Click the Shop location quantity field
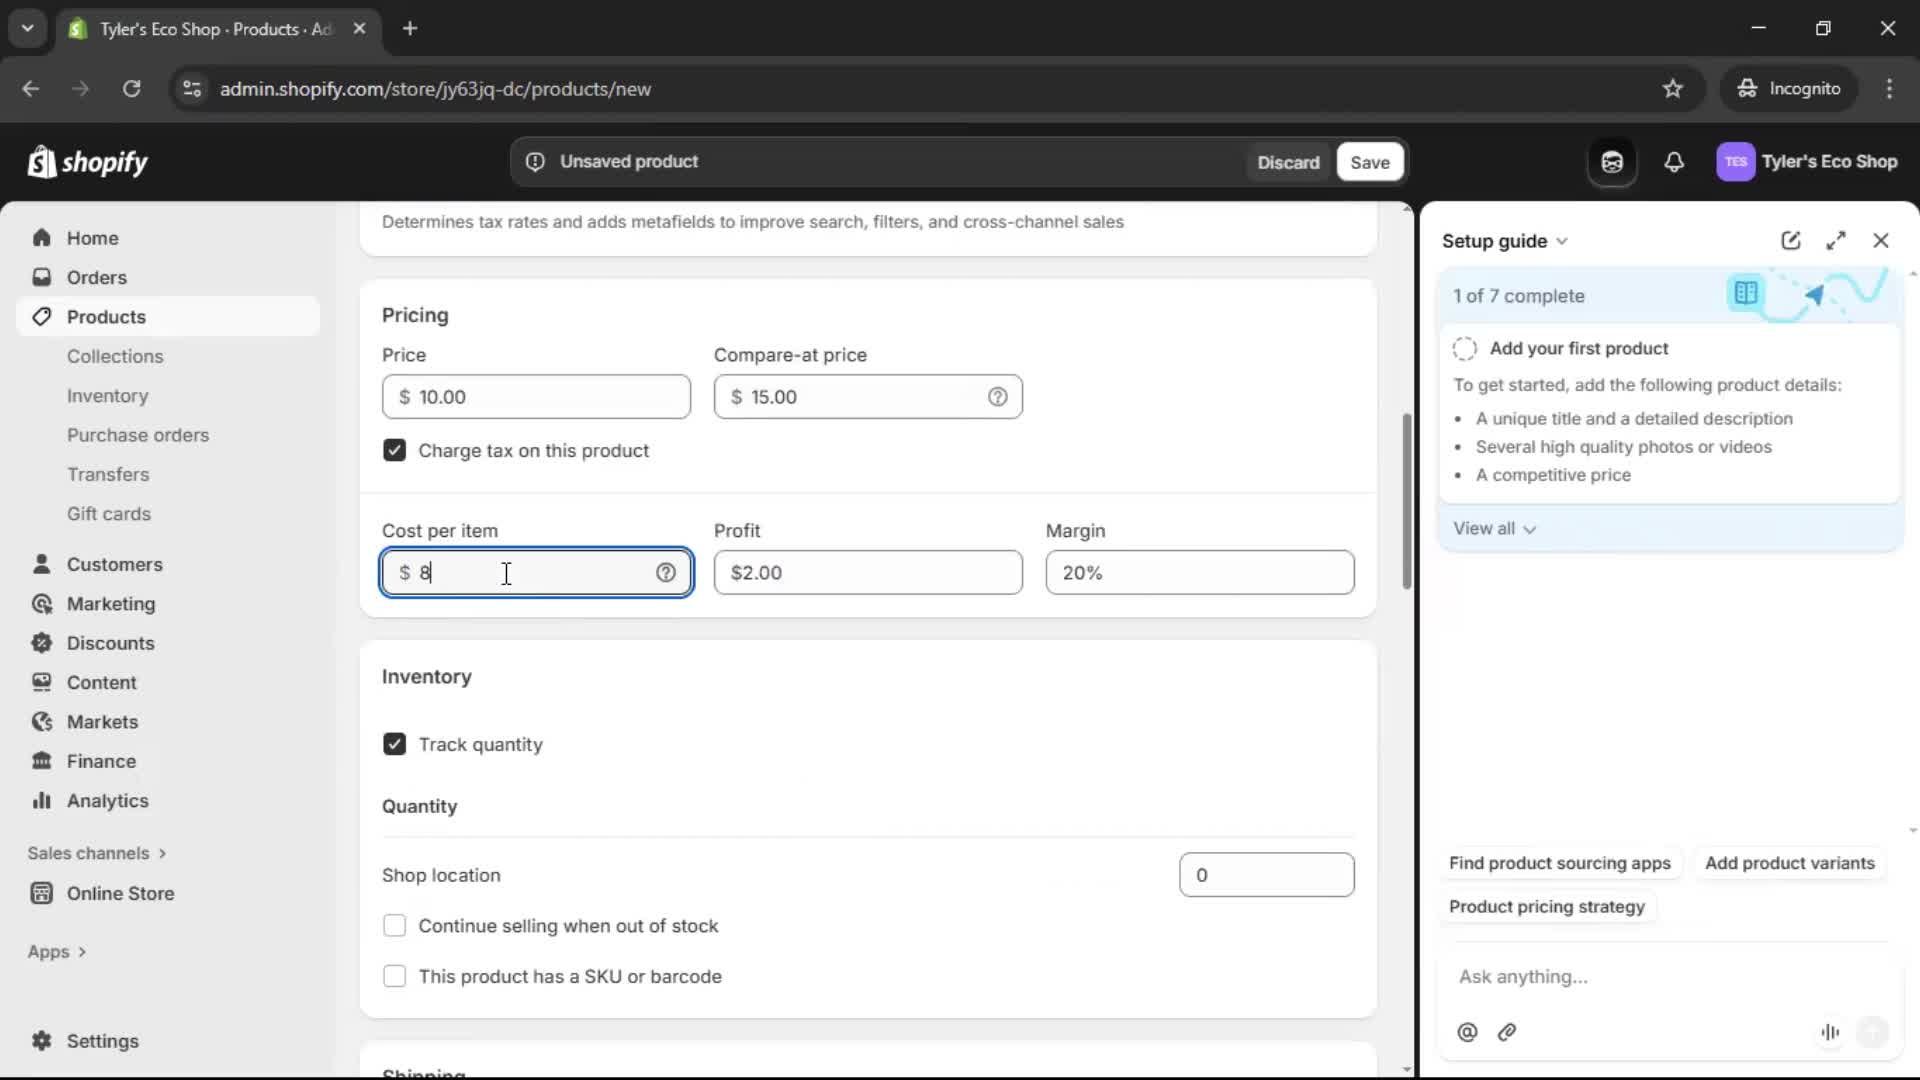The width and height of the screenshot is (1920, 1080). pyautogui.click(x=1265, y=874)
